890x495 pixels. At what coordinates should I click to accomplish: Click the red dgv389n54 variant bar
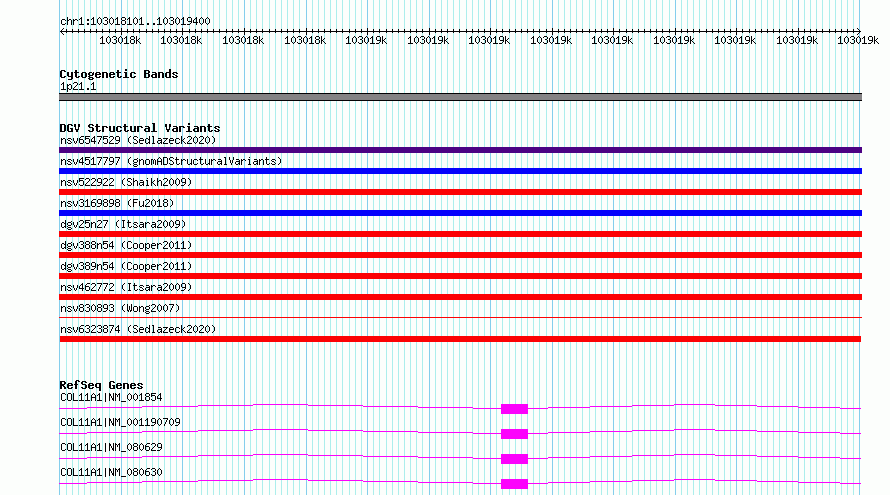(460, 276)
